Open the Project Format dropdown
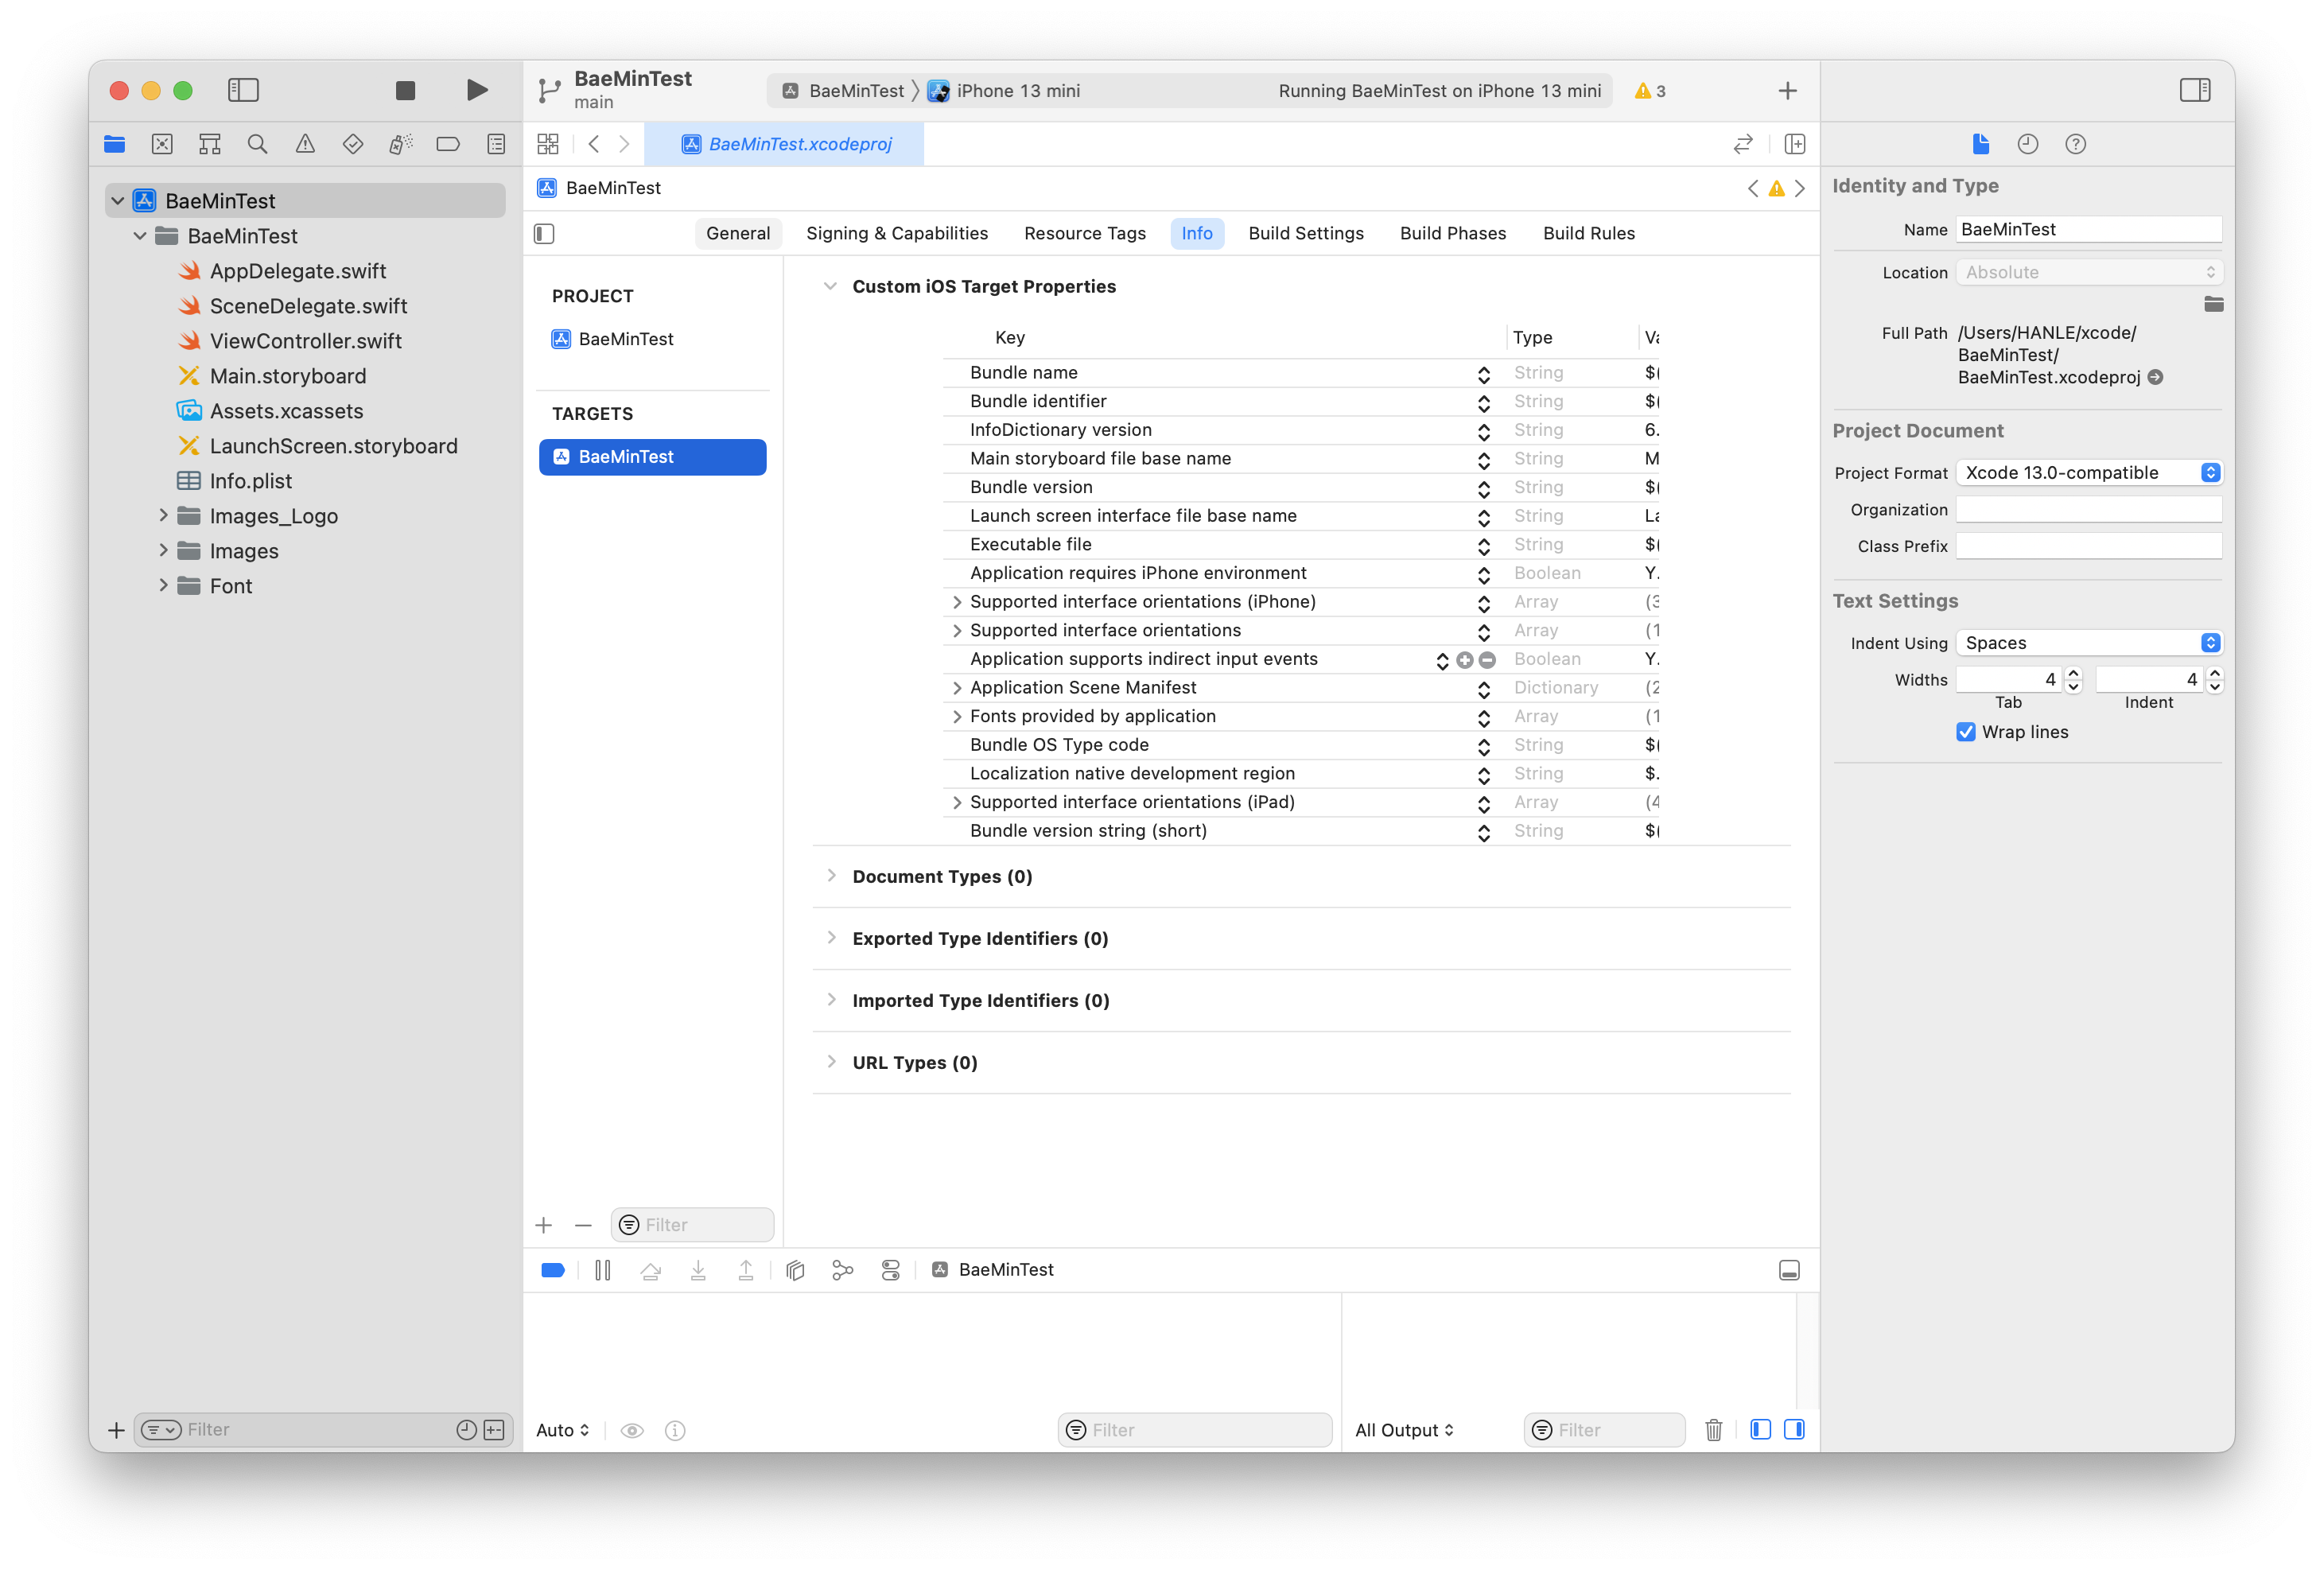 pos(2088,473)
